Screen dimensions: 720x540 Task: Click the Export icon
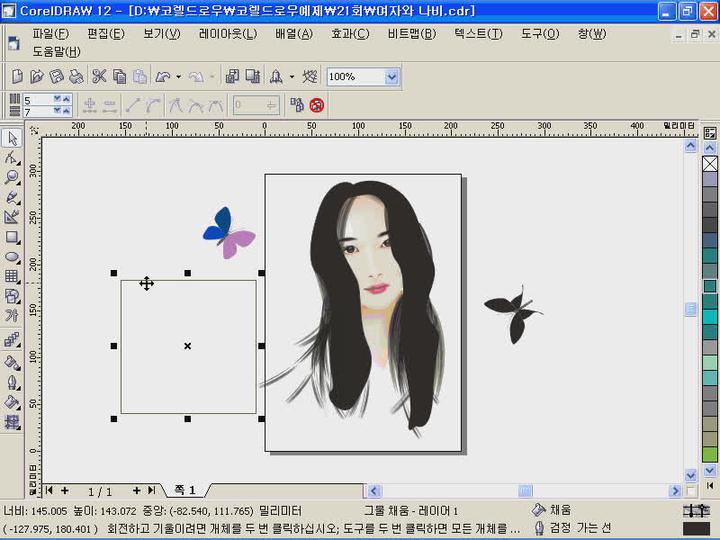253,76
